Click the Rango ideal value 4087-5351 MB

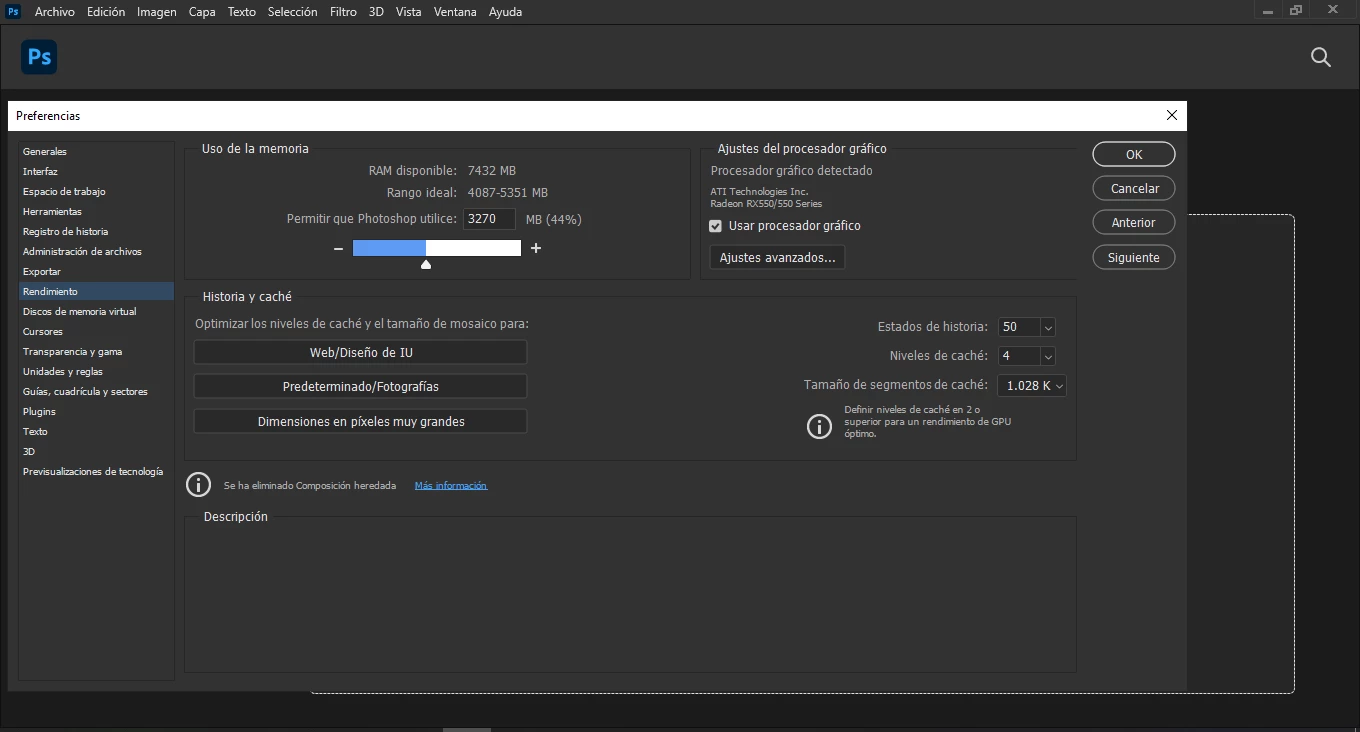tap(507, 193)
